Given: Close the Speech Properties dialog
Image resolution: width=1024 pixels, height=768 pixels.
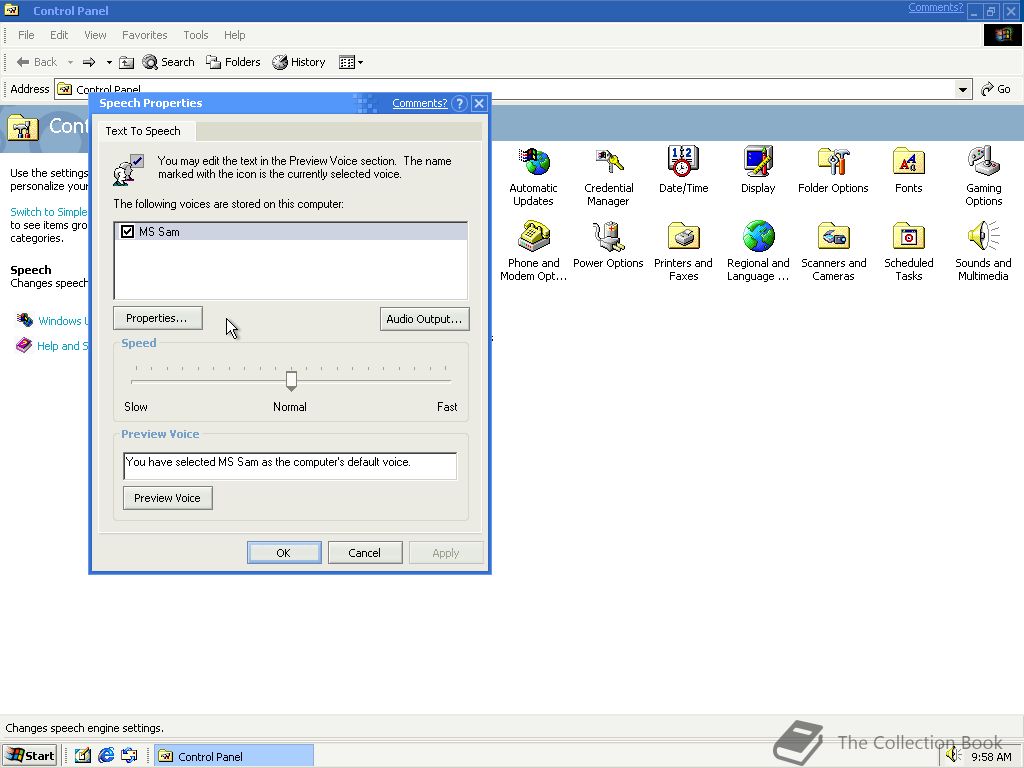Looking at the screenshot, I should pyautogui.click(x=479, y=103).
